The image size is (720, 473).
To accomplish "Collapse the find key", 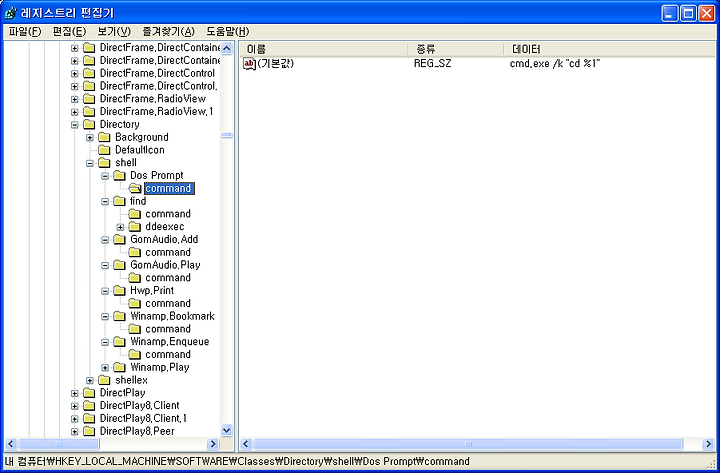I will point(105,202).
